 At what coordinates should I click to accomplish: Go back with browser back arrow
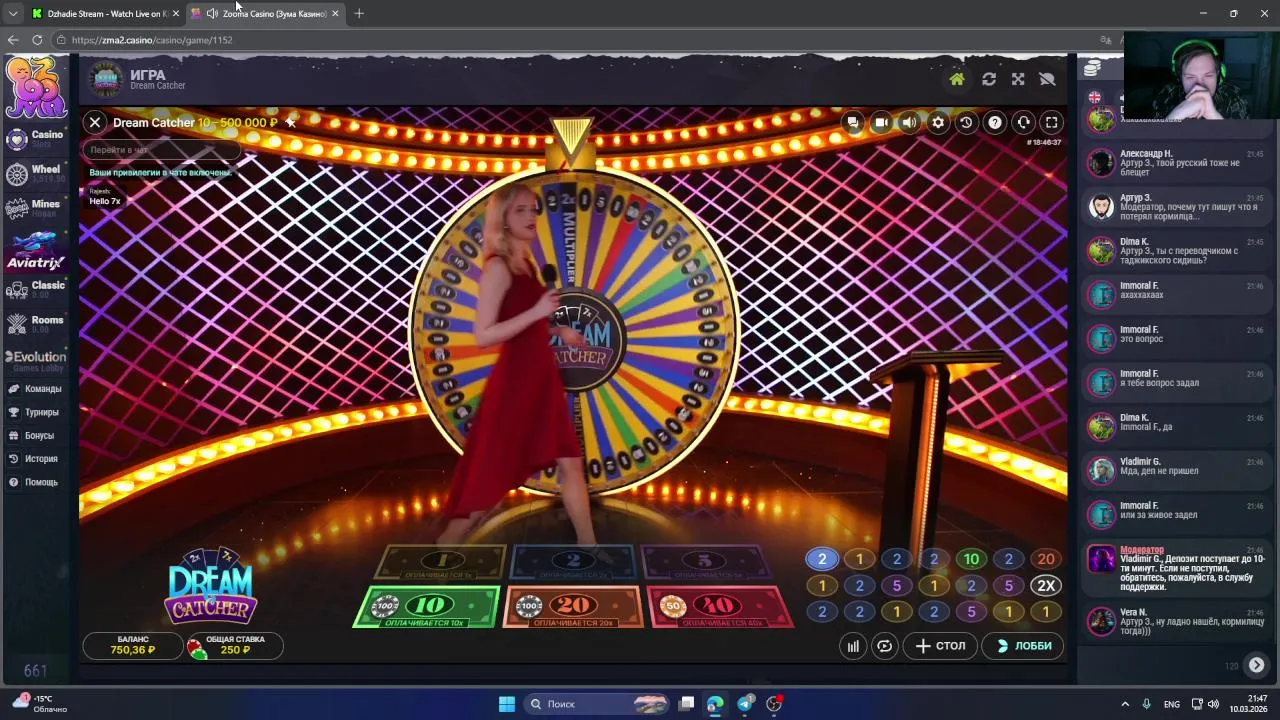(x=13, y=40)
